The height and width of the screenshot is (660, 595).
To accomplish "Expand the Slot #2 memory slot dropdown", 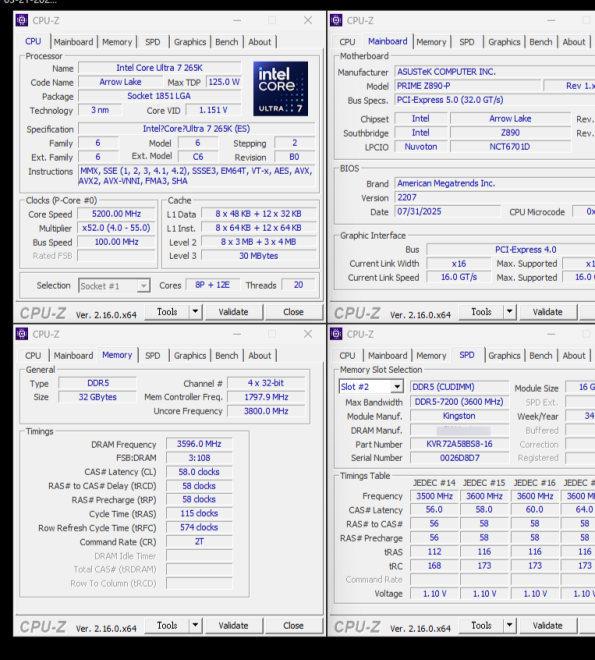I will tap(397, 387).
